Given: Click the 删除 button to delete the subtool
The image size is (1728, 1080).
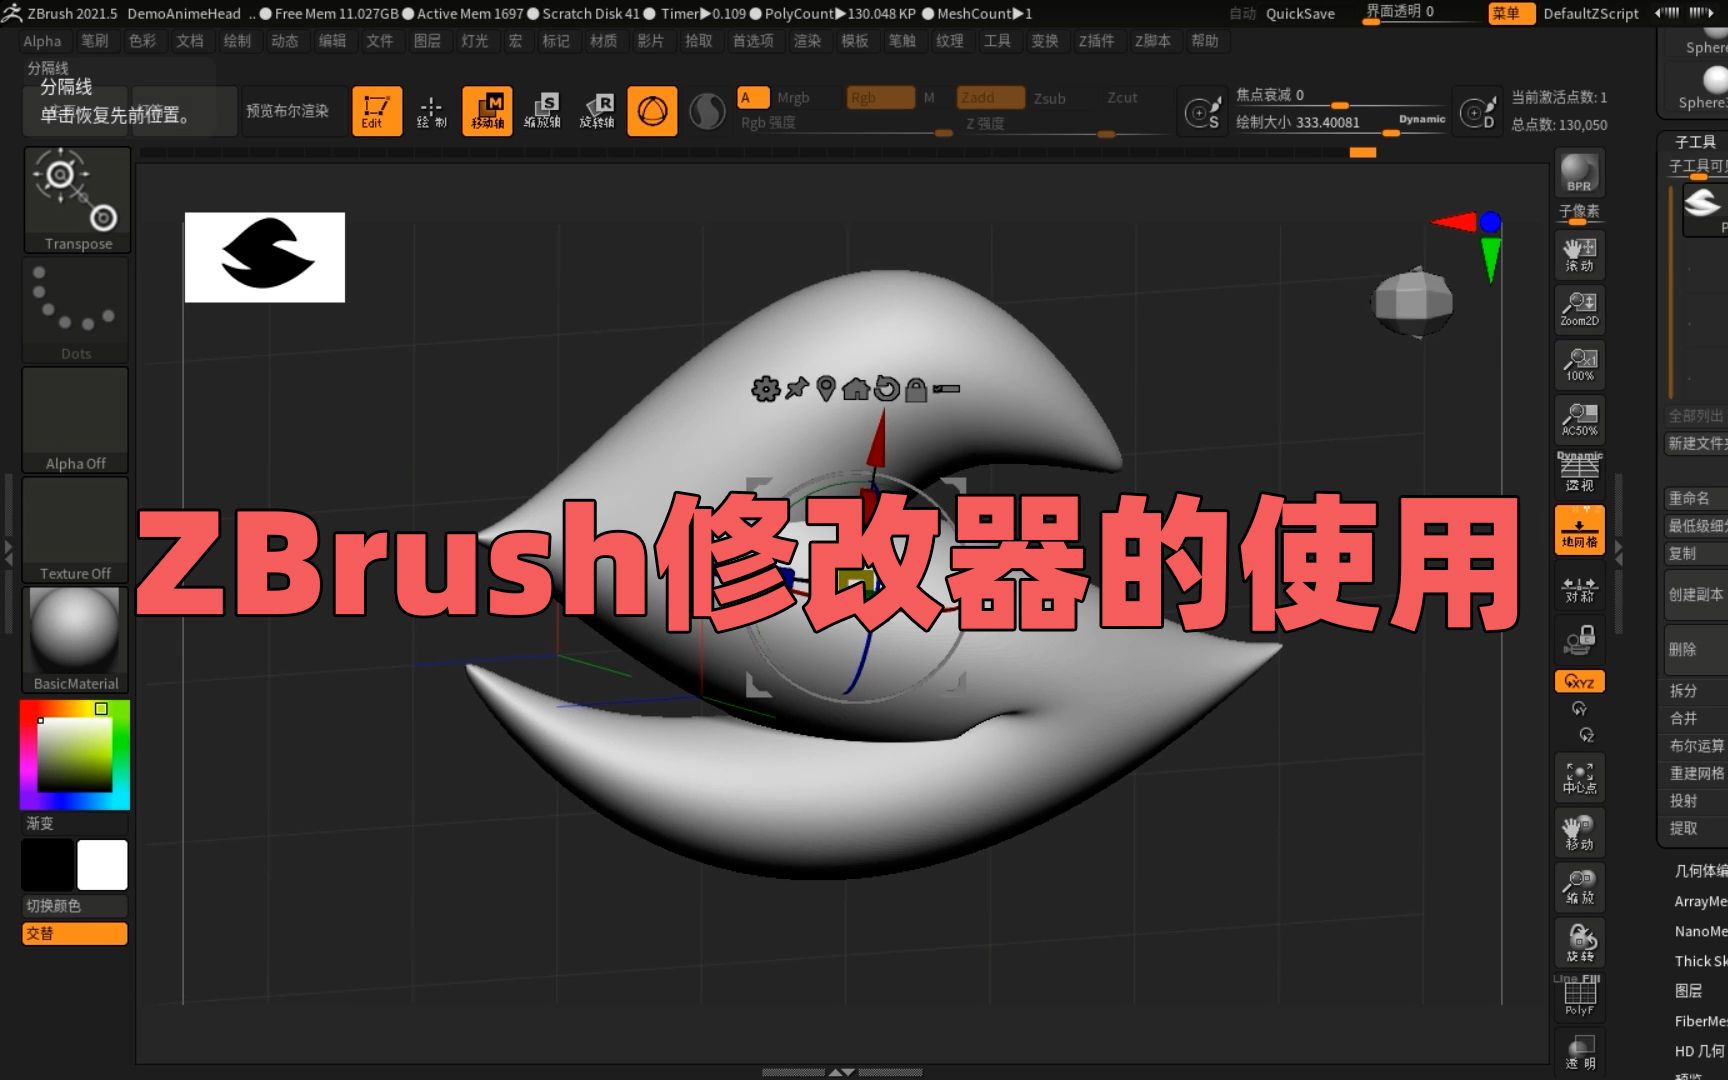Looking at the screenshot, I should (x=1683, y=650).
